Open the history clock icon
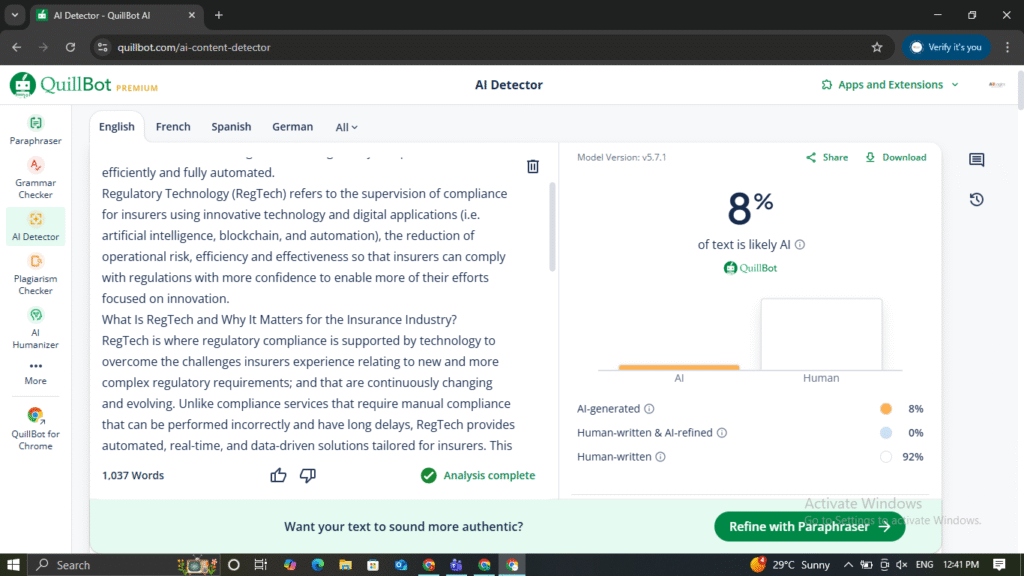Viewport: 1024px width, 576px height. click(x=976, y=200)
